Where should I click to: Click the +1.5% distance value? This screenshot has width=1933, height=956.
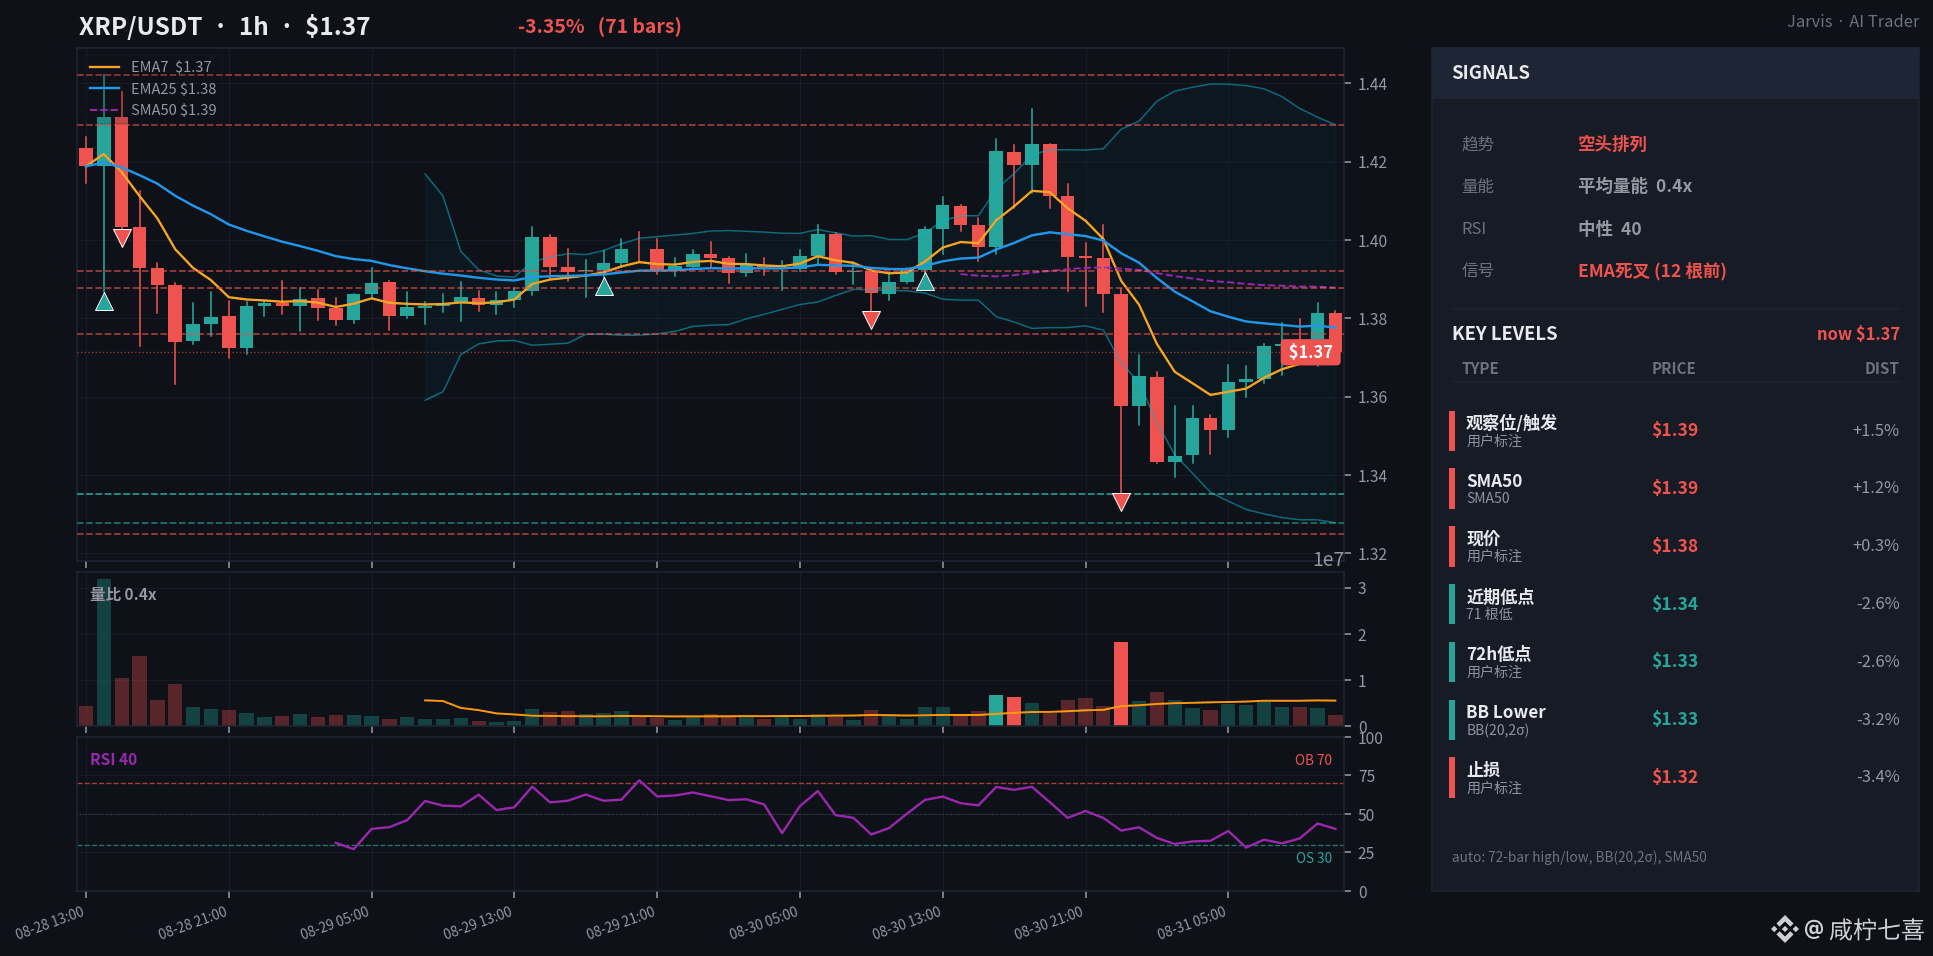click(x=1875, y=430)
